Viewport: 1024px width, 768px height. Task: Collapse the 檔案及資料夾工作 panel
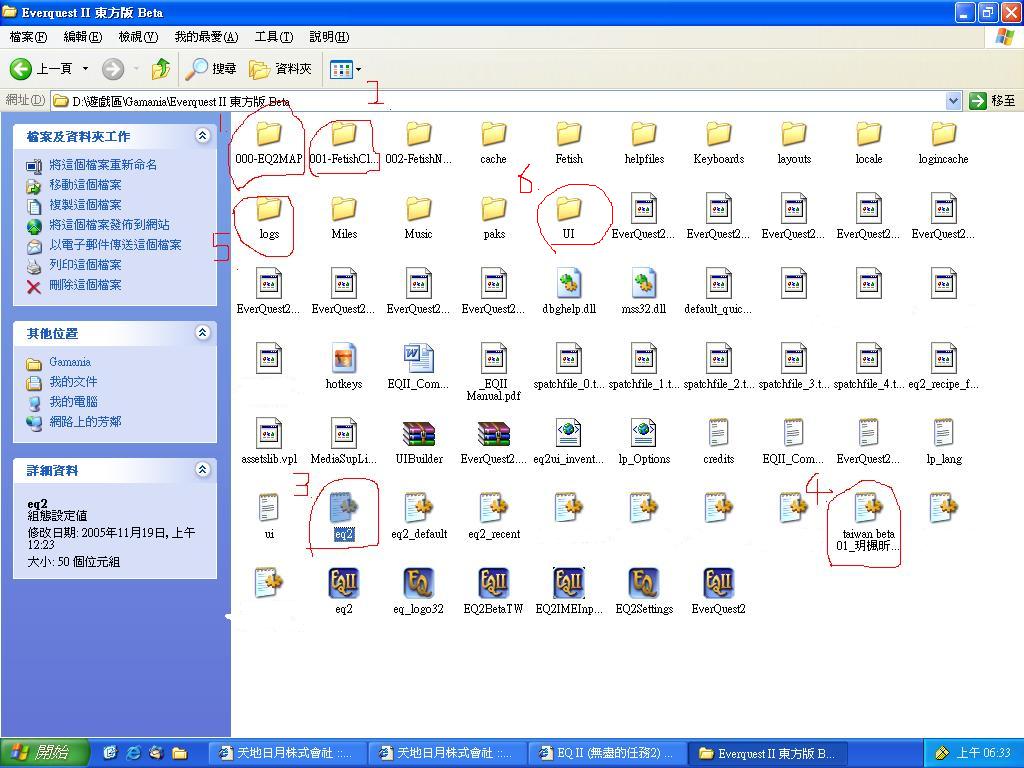[202, 136]
